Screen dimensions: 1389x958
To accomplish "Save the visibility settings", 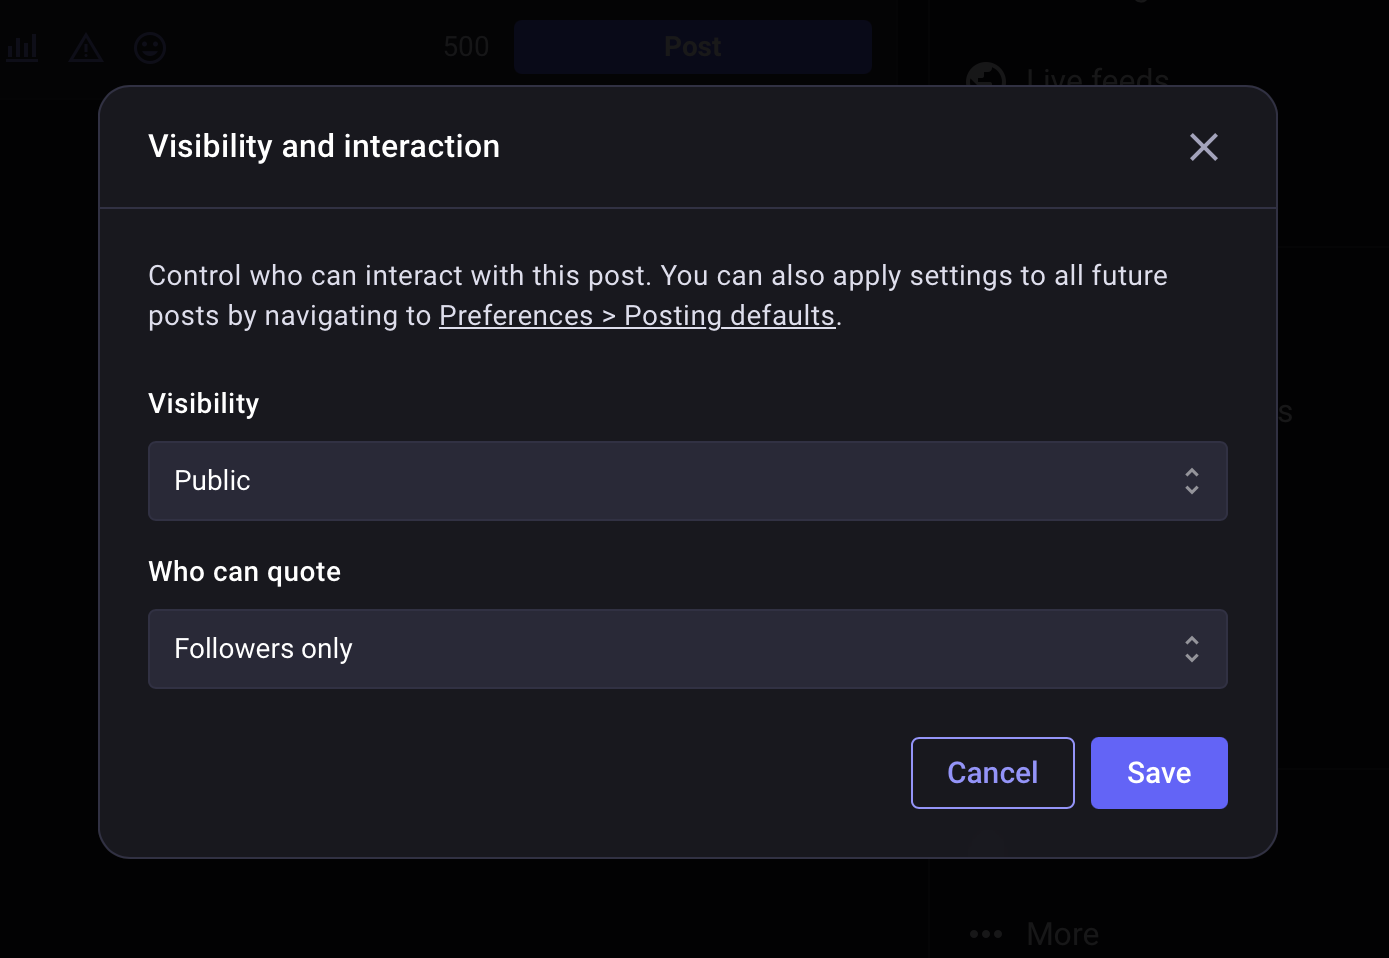I will pyautogui.click(x=1158, y=773).
